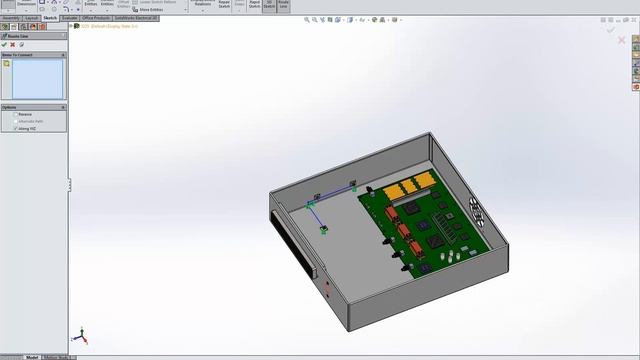
Task: Select the green connection point at route end
Action: click(324, 231)
